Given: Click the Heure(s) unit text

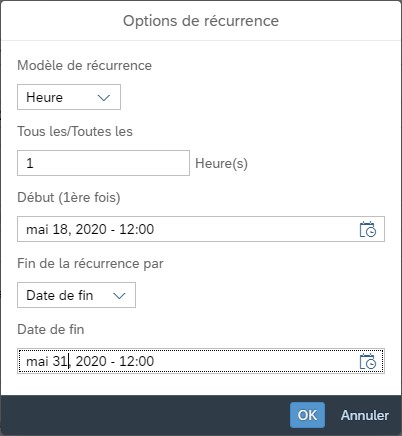Looking at the screenshot, I should pos(221,163).
